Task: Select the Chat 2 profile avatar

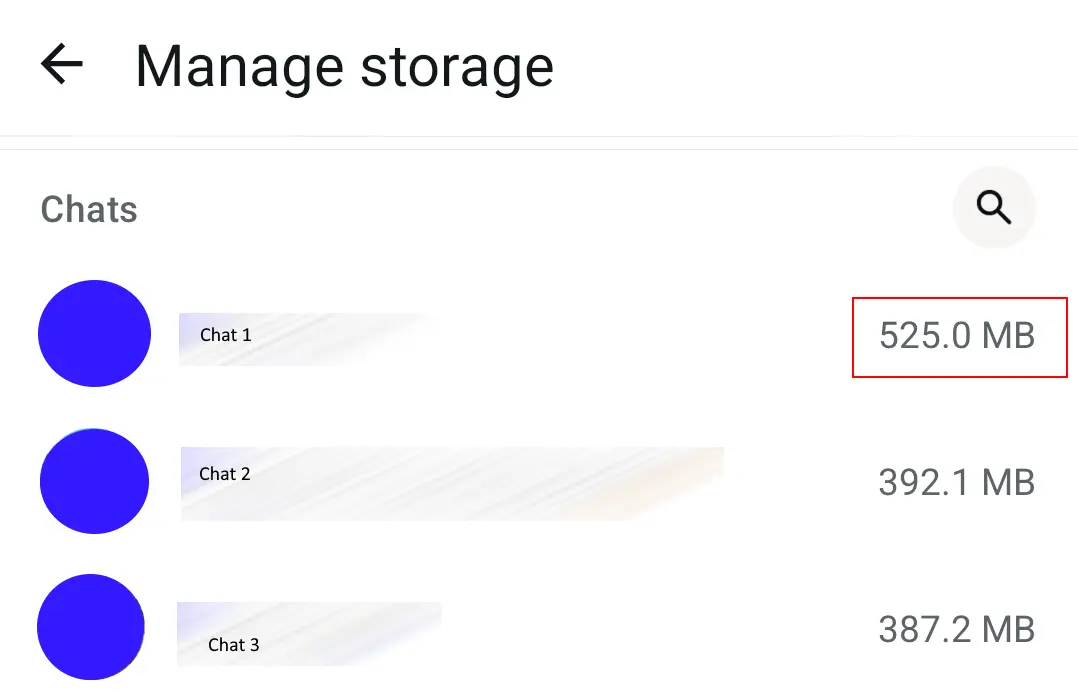Action: 94,481
